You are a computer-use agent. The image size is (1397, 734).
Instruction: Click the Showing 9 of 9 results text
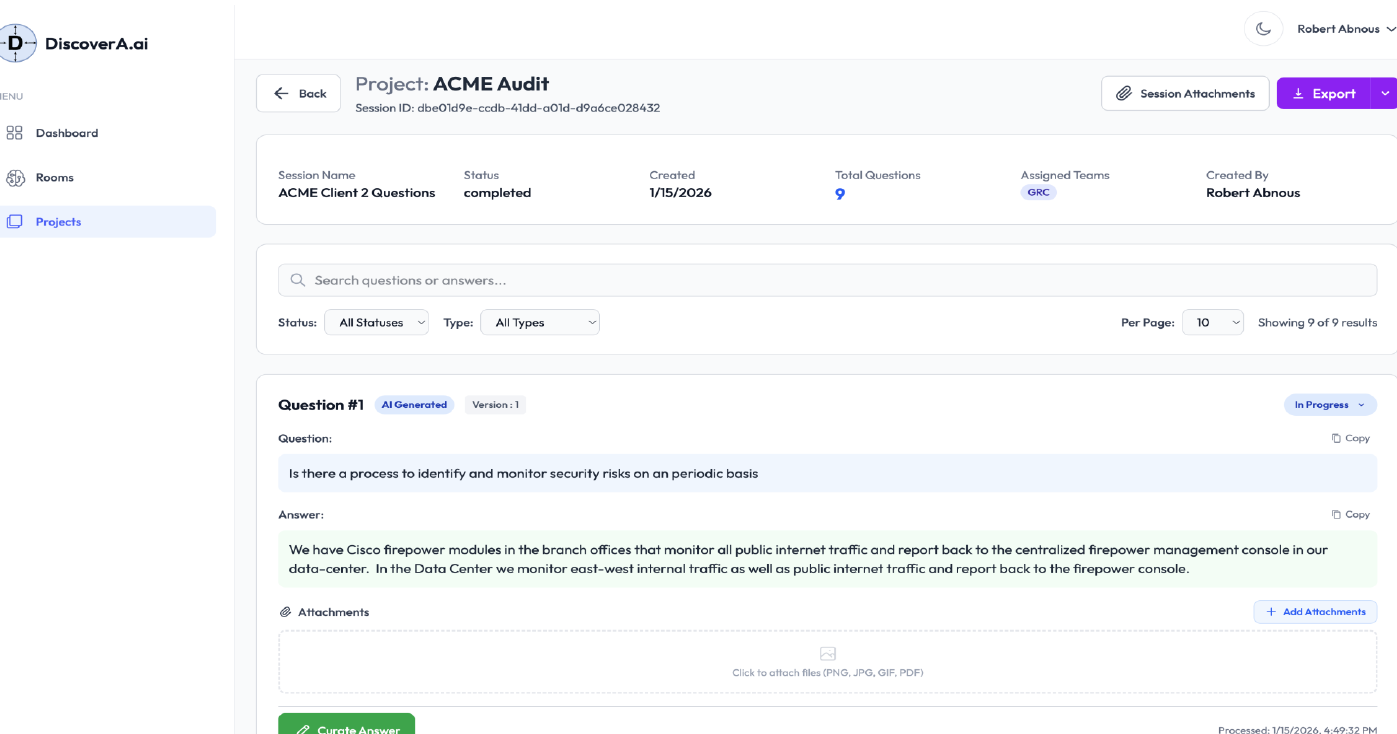1317,322
